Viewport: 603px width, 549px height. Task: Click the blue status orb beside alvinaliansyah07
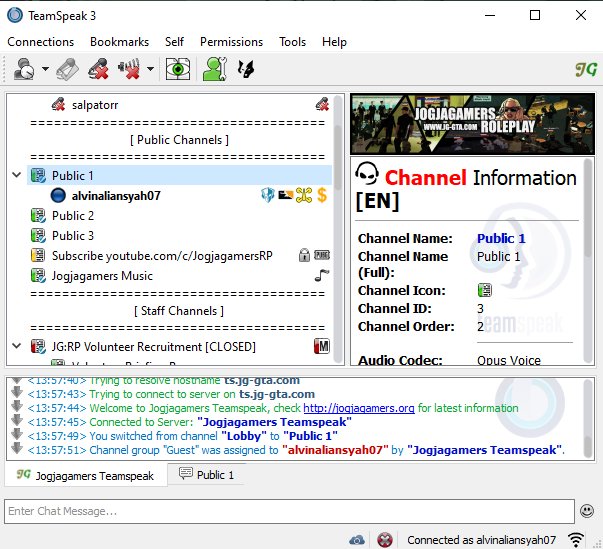(58, 196)
